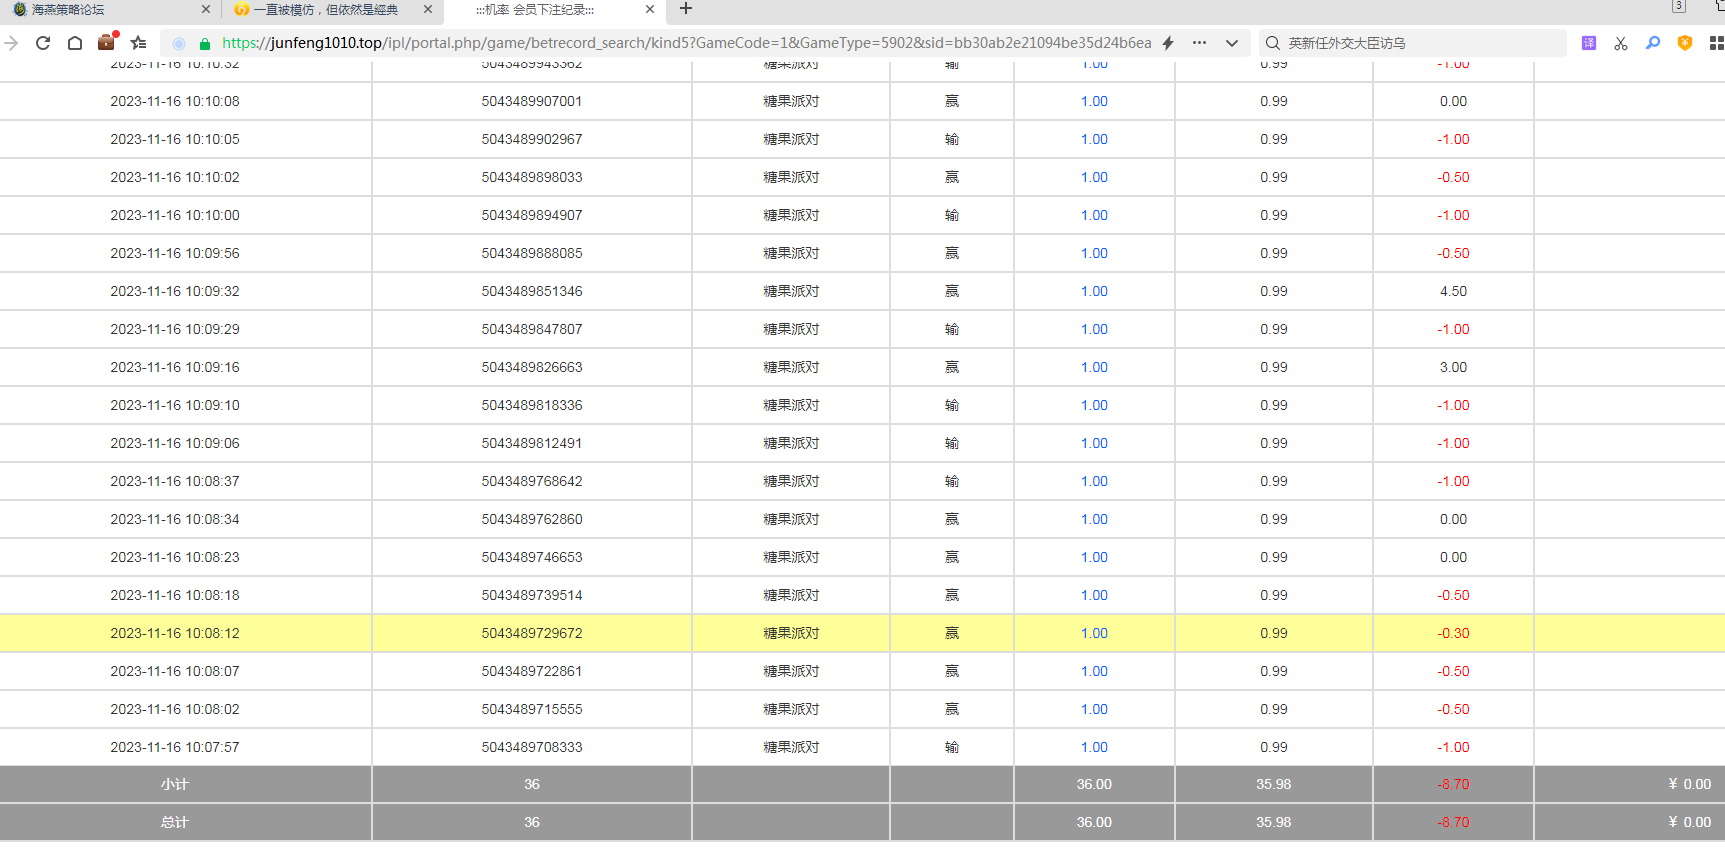Viewport: 1725px width, 850px height.
Task: Select timestamp 2023-11-16 10:10:05
Action: 175,139
